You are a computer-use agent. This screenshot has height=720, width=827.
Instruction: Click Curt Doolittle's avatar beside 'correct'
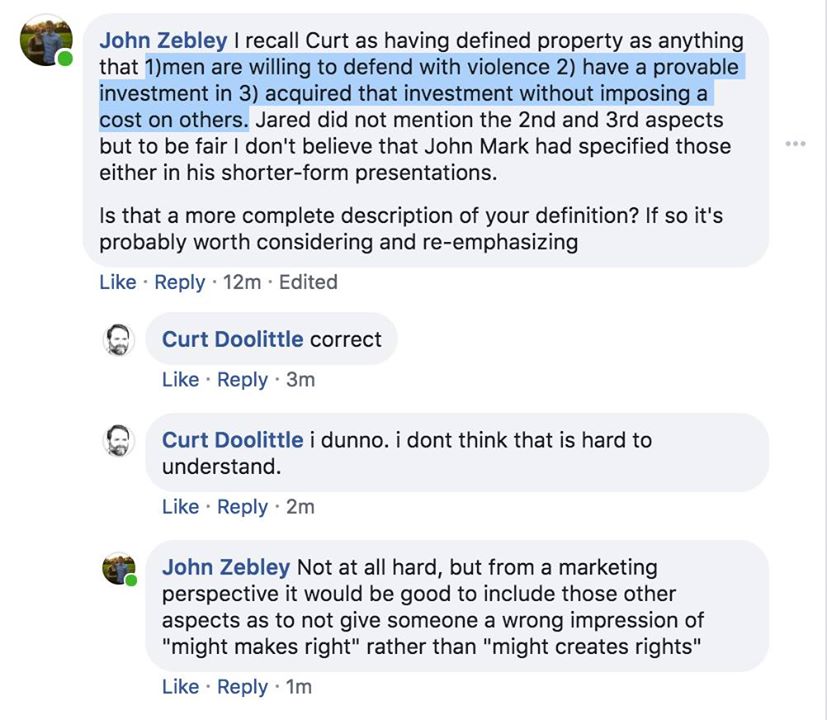[120, 340]
